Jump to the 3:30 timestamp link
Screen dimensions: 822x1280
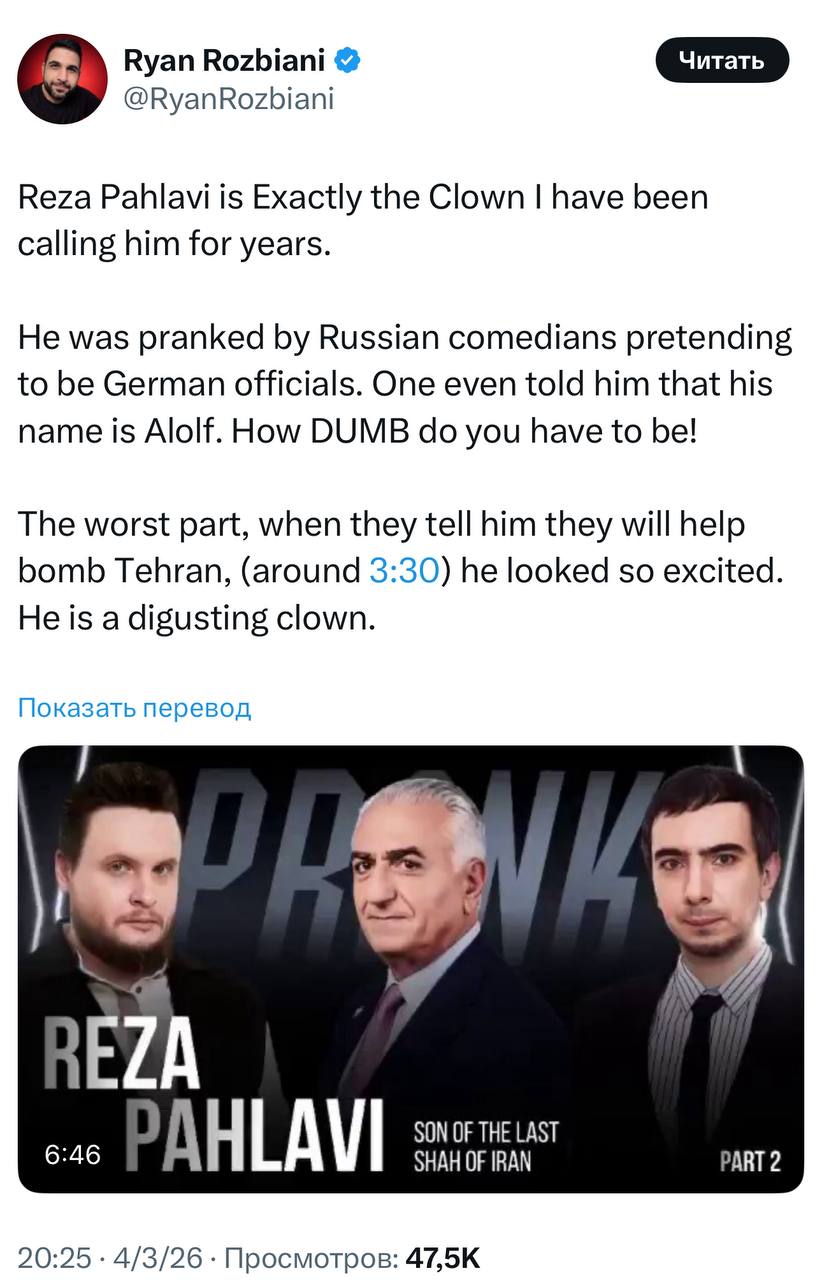[x=405, y=572]
